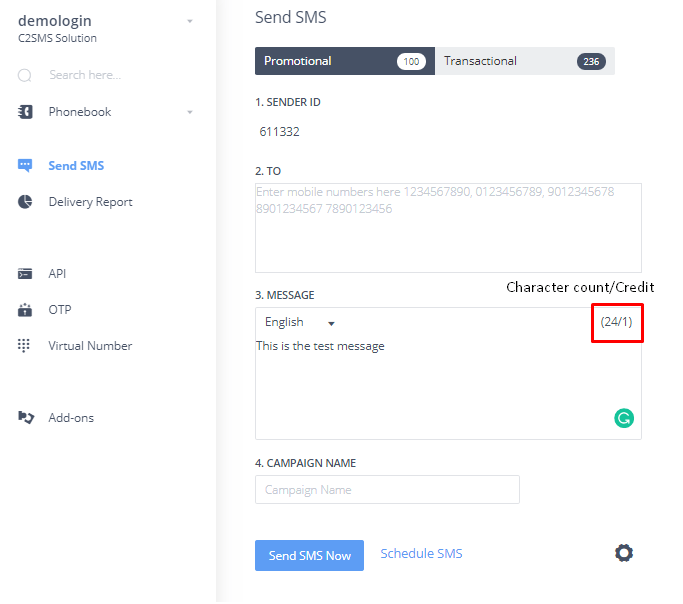Focus the Campaign Name input field
Screen dimensions: 683x604
point(387,490)
